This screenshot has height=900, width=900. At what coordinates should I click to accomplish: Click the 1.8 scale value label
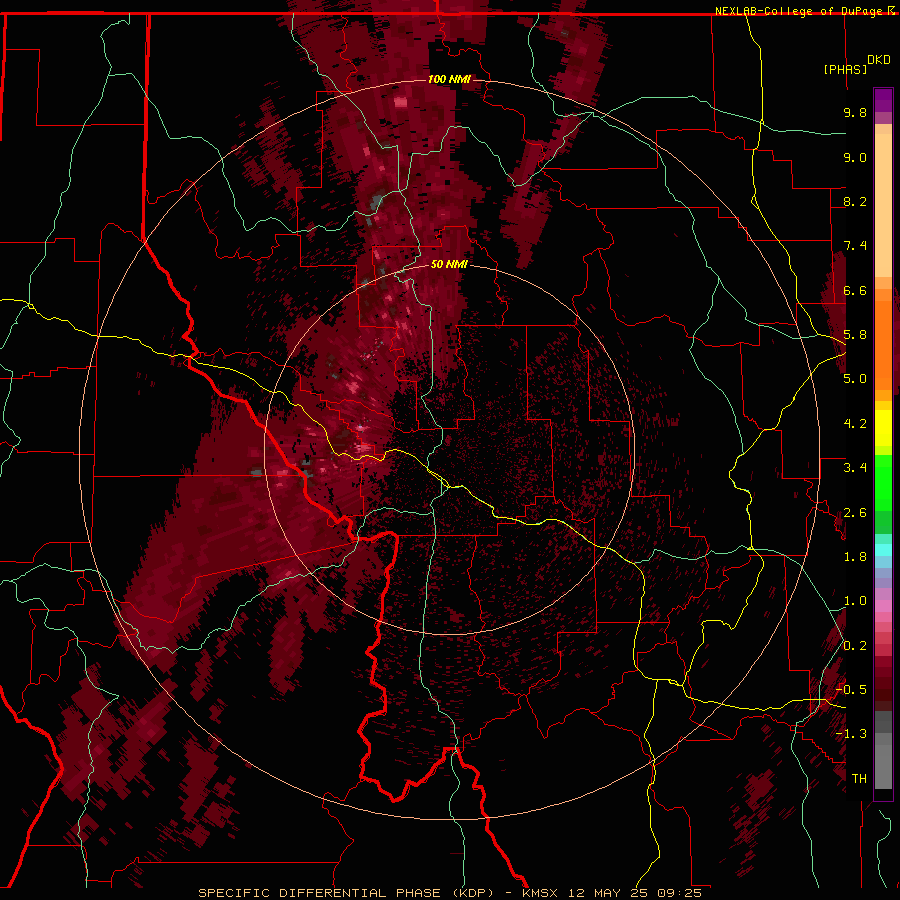[x=855, y=557]
